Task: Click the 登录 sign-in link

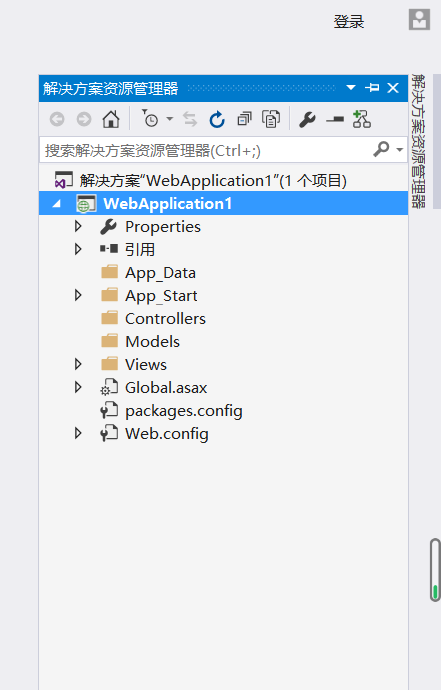Action: point(349,22)
